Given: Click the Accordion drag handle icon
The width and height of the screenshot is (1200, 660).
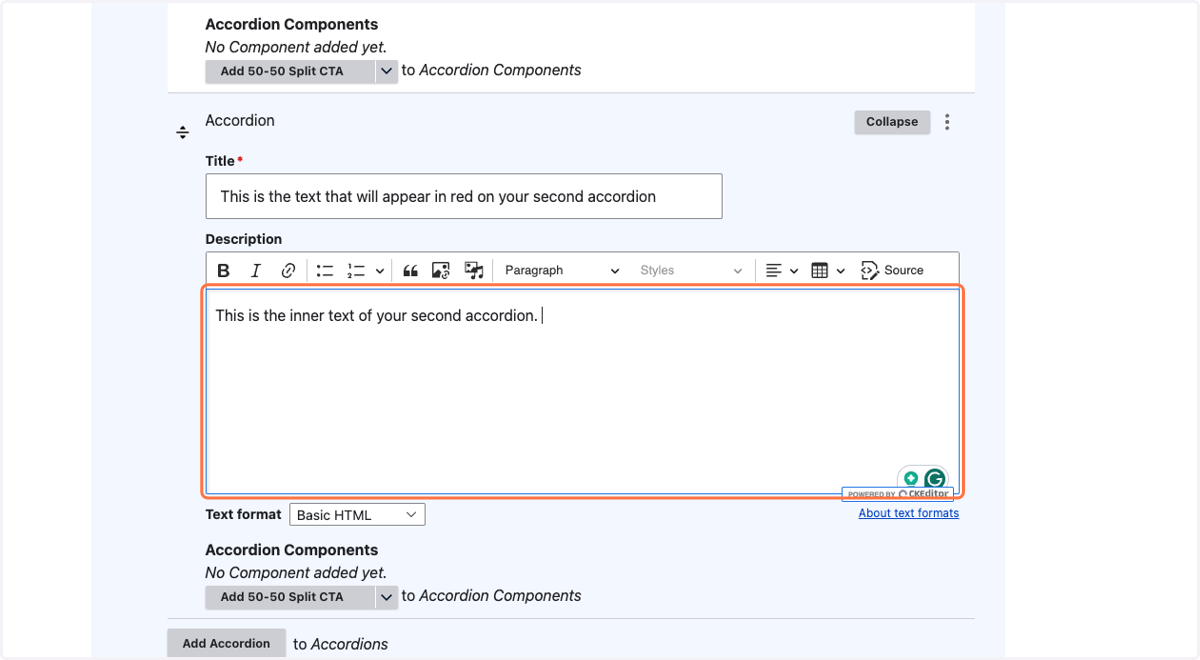Looking at the screenshot, I should click(183, 132).
